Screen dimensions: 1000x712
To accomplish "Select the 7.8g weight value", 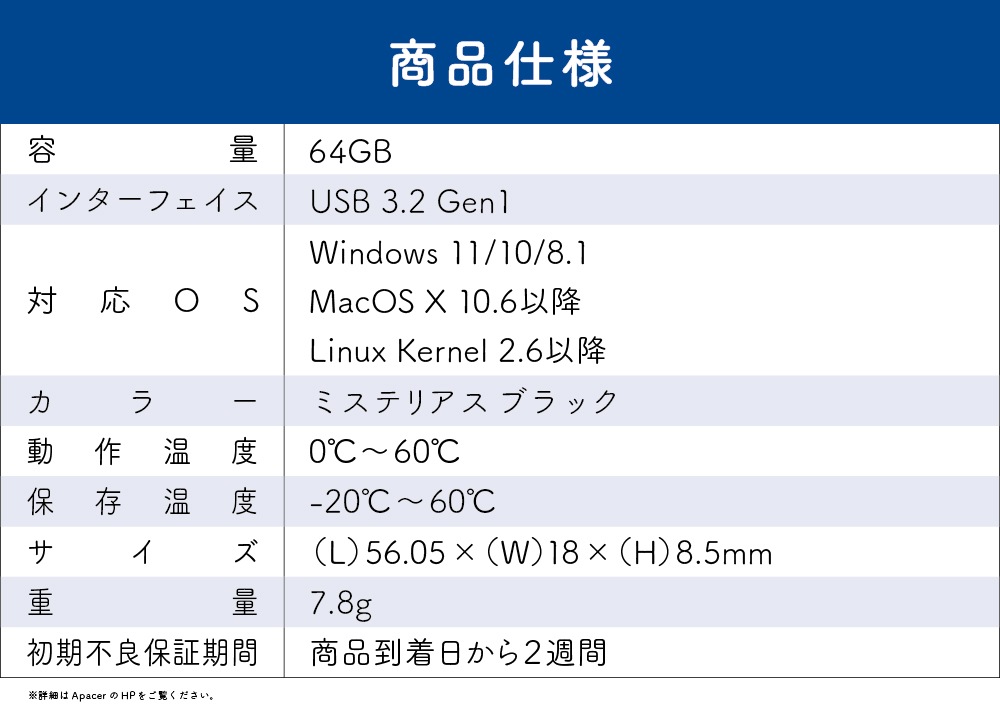I will (x=341, y=603).
